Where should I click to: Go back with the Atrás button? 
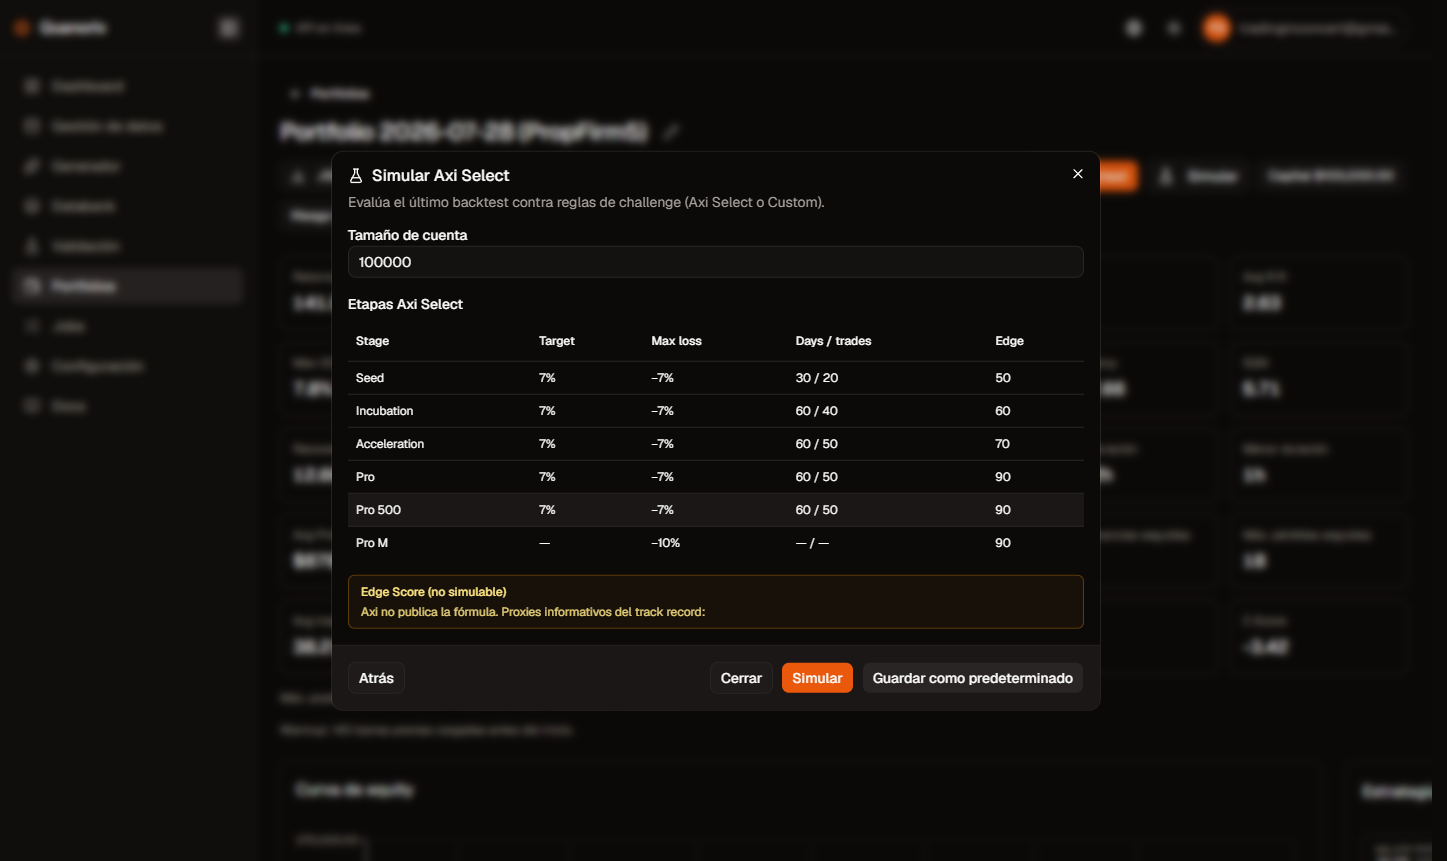click(376, 678)
